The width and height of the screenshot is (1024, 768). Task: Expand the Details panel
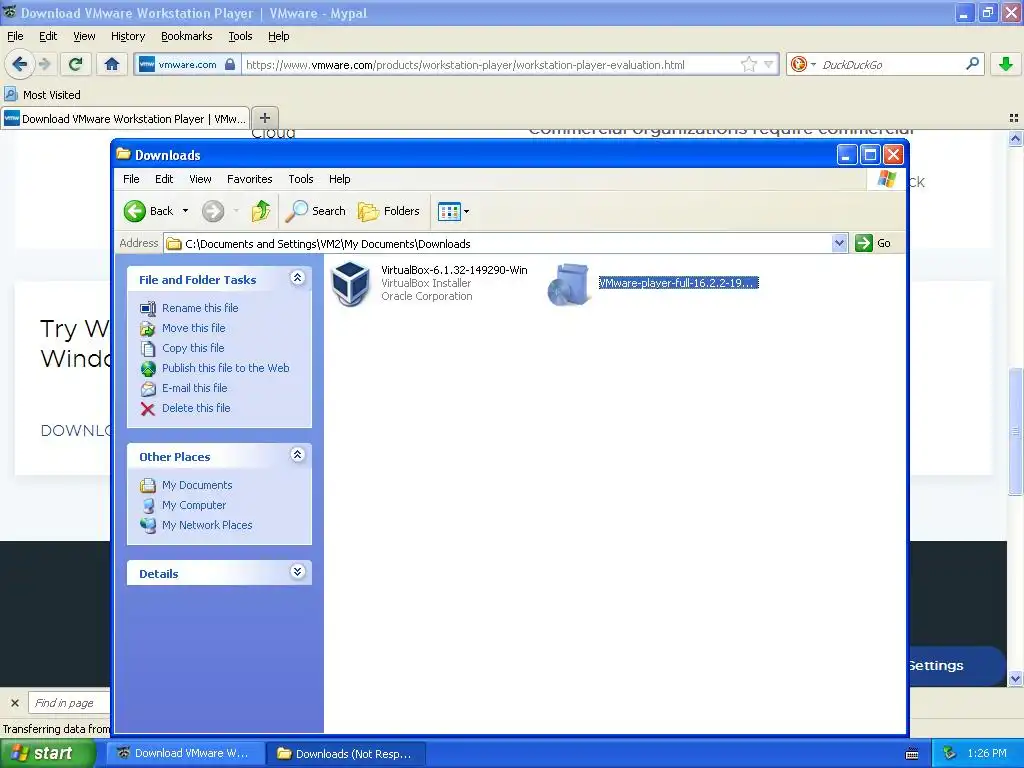297,572
